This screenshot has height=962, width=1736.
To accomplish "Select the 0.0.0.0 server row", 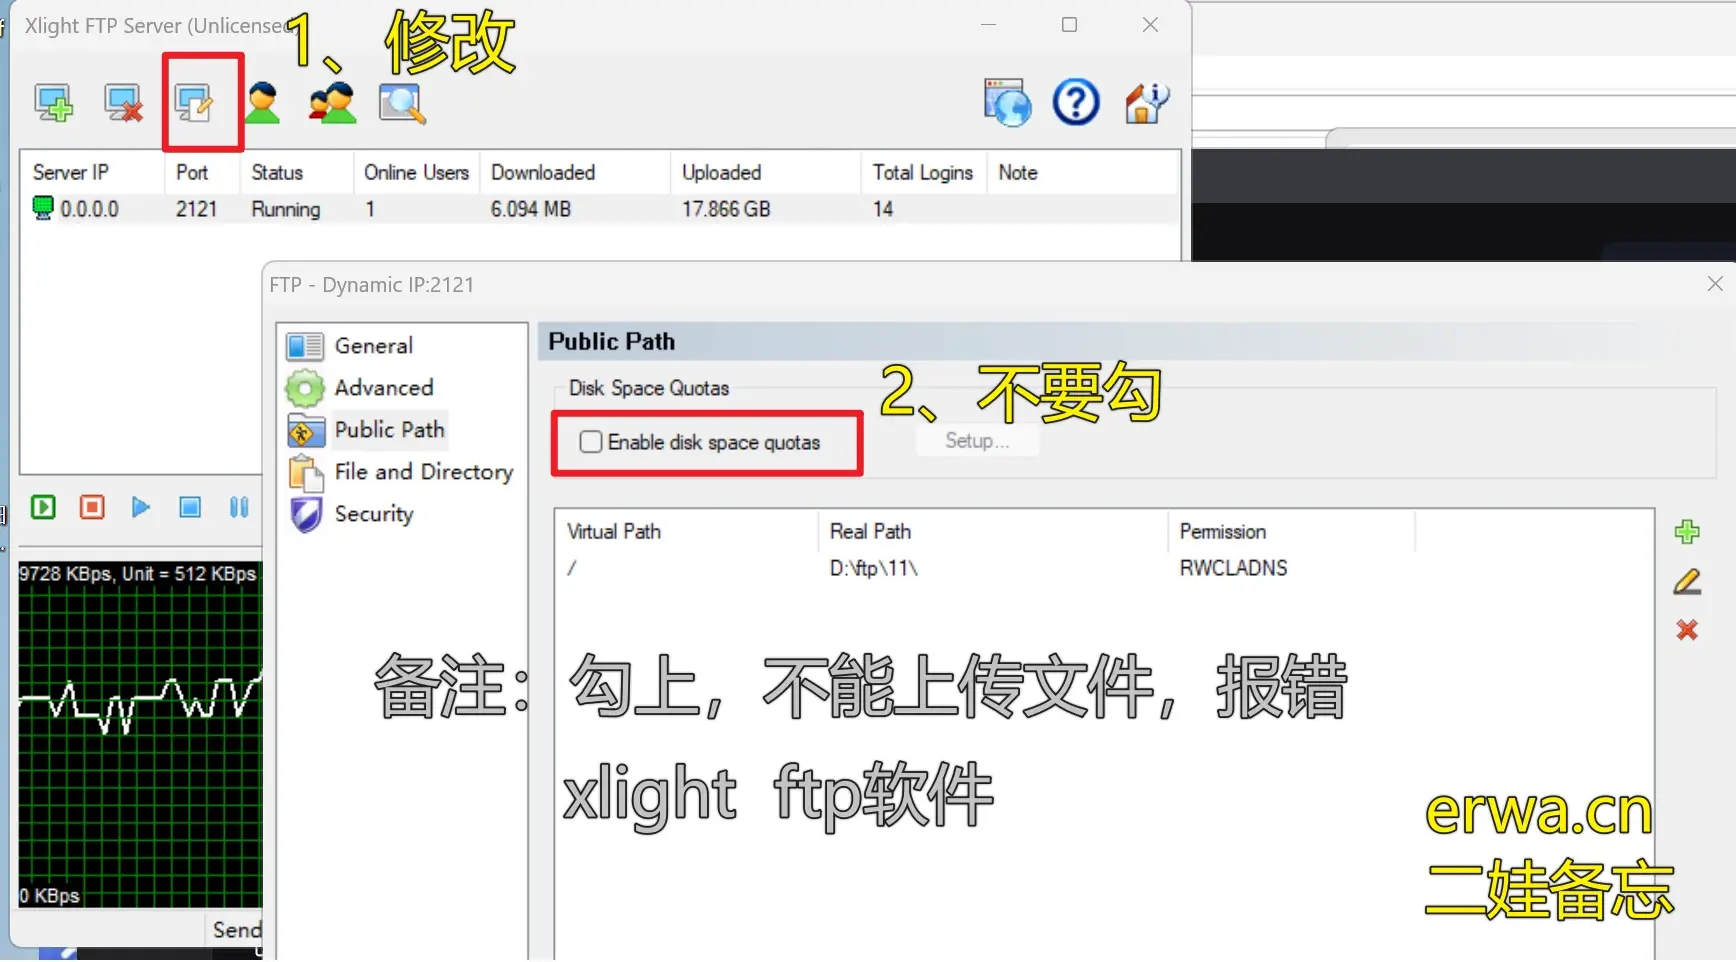I will tap(600, 209).
